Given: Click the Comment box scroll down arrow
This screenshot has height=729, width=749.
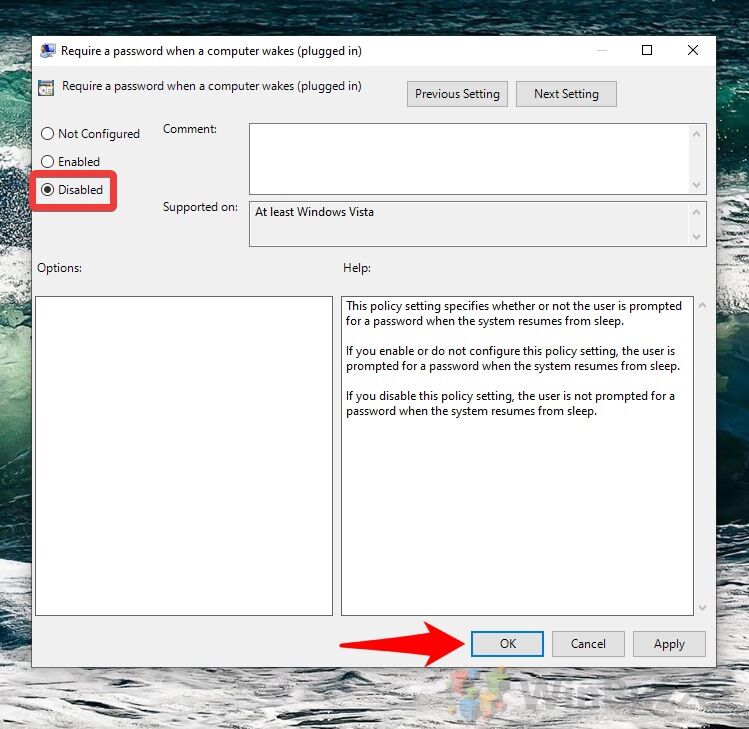Looking at the screenshot, I should click(x=696, y=184).
